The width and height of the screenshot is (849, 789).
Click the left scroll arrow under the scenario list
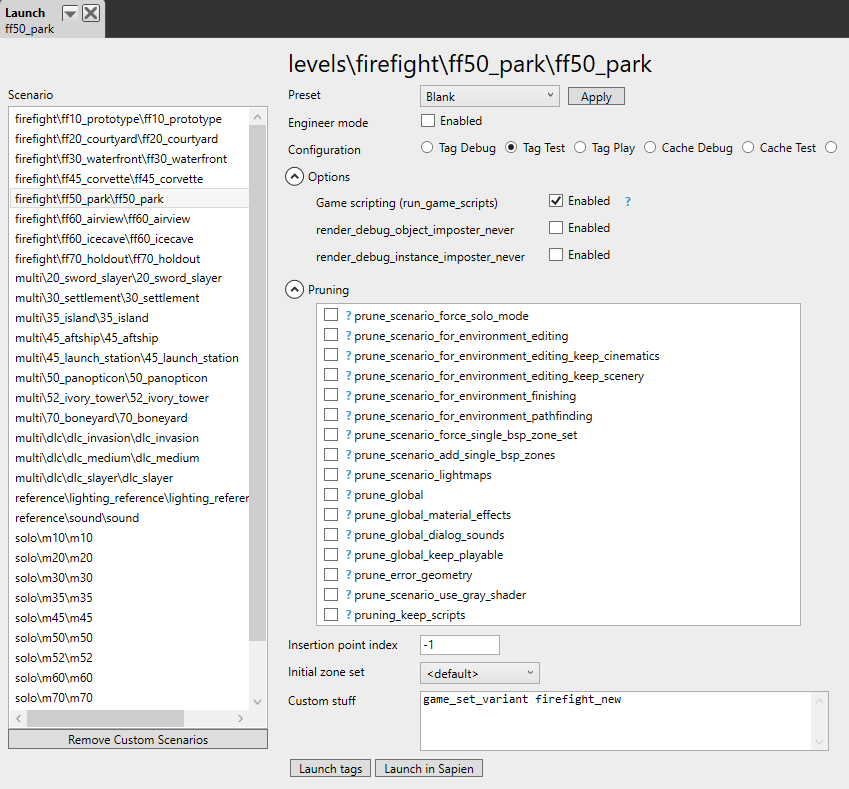click(17, 718)
